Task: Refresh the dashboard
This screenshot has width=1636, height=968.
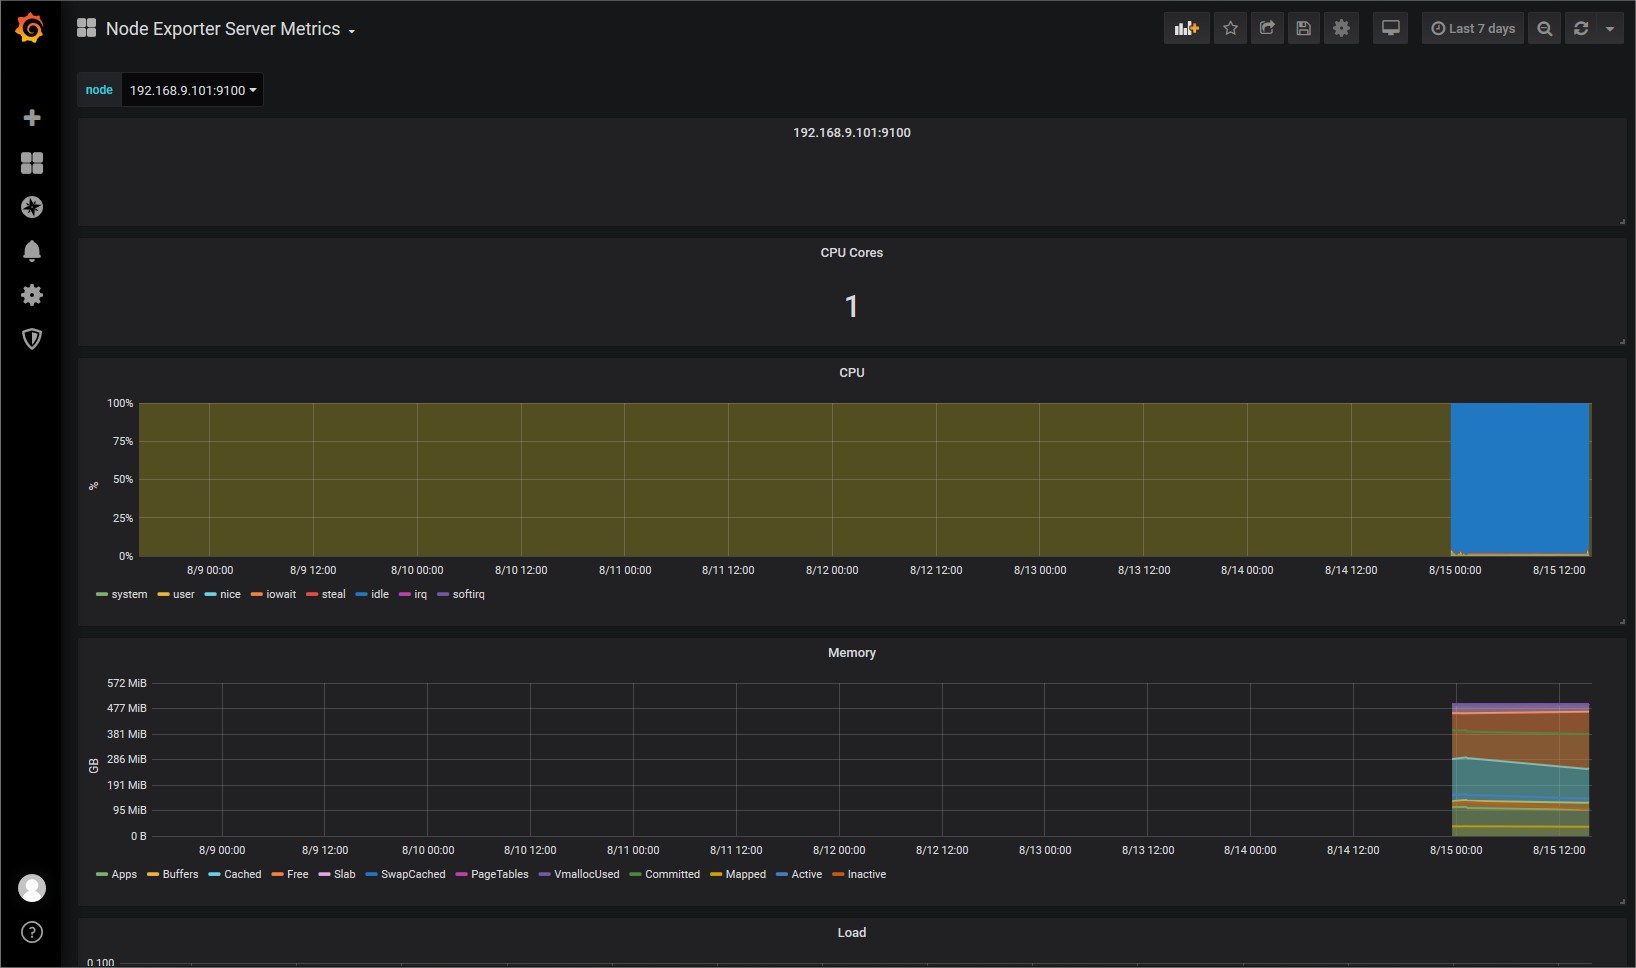Action: coord(1581,29)
